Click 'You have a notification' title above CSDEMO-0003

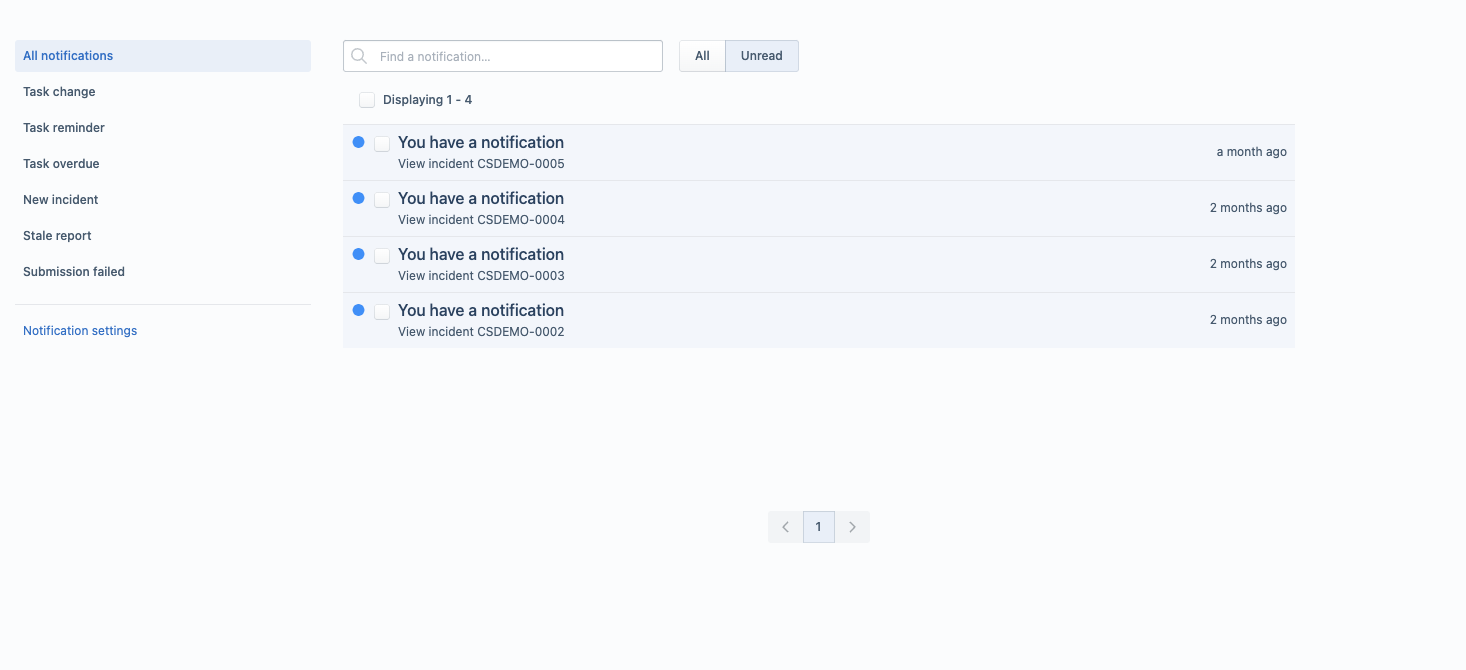pos(481,254)
